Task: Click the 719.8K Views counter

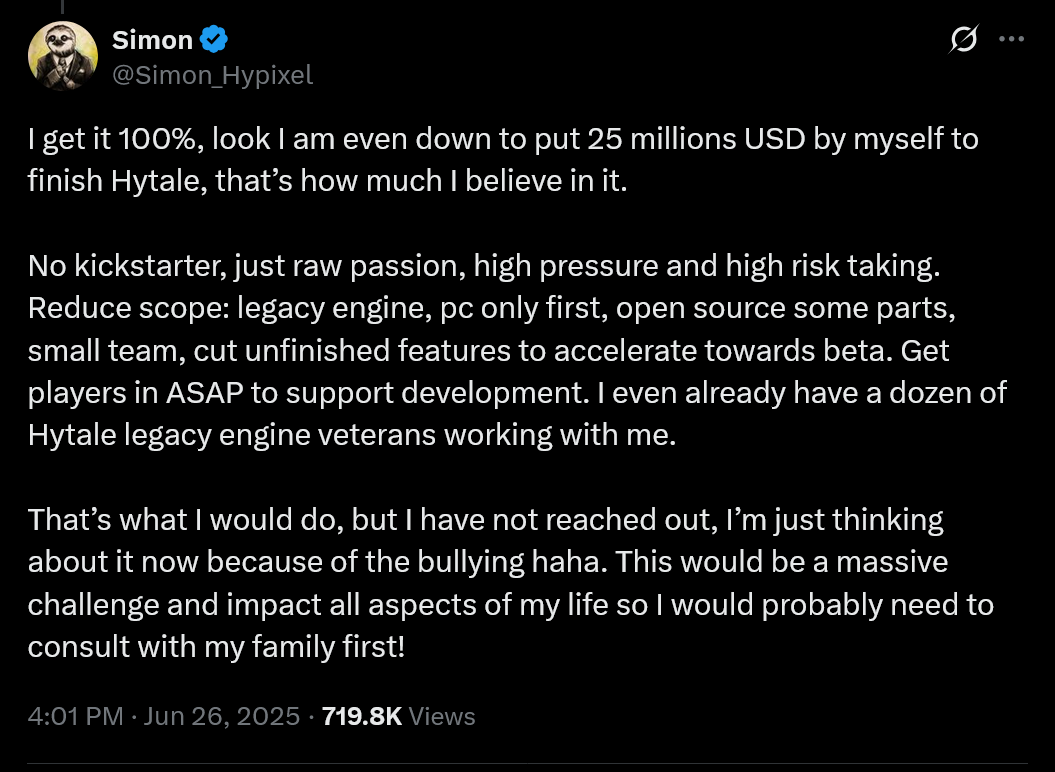Action: click(361, 716)
